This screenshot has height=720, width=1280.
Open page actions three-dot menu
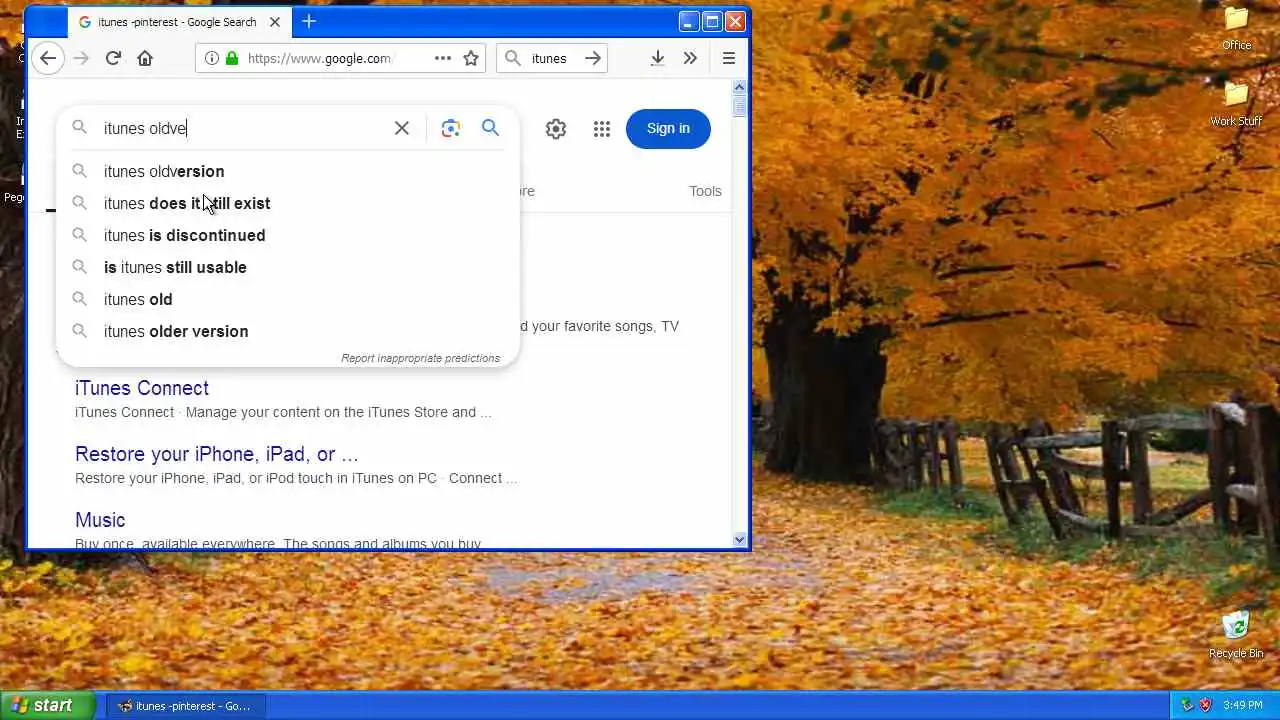click(x=442, y=58)
